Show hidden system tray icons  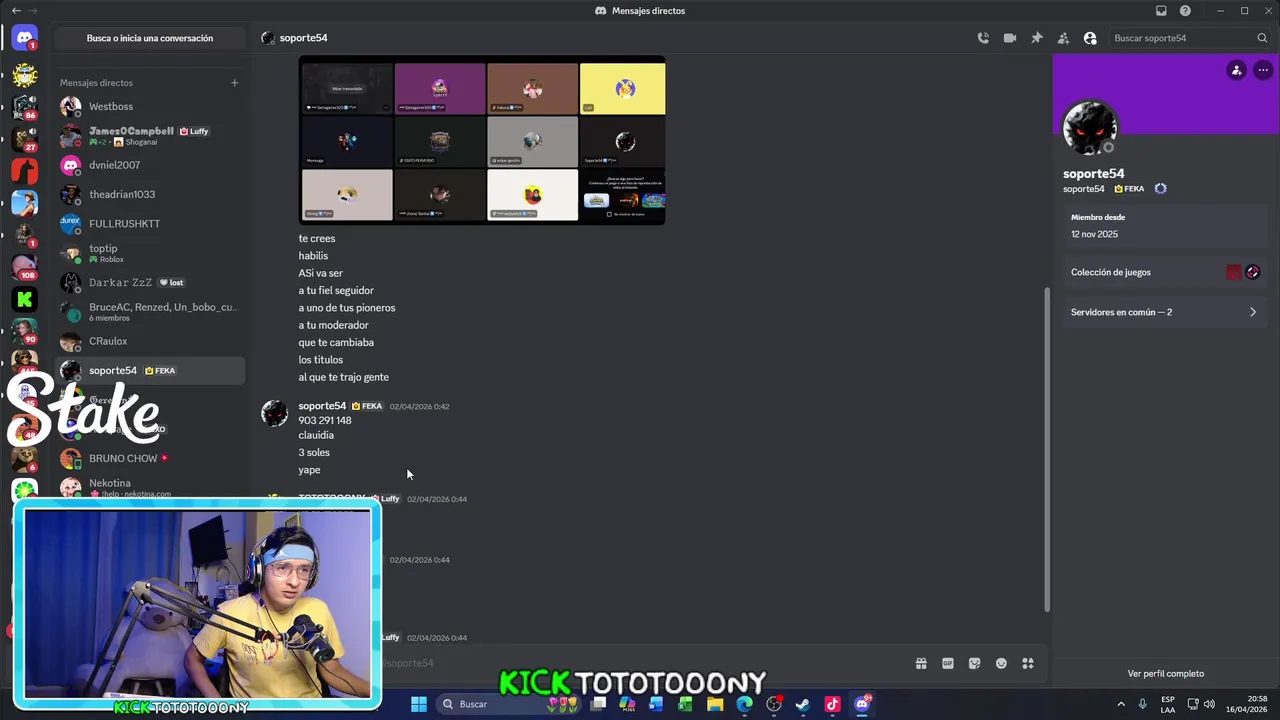coord(1121,704)
